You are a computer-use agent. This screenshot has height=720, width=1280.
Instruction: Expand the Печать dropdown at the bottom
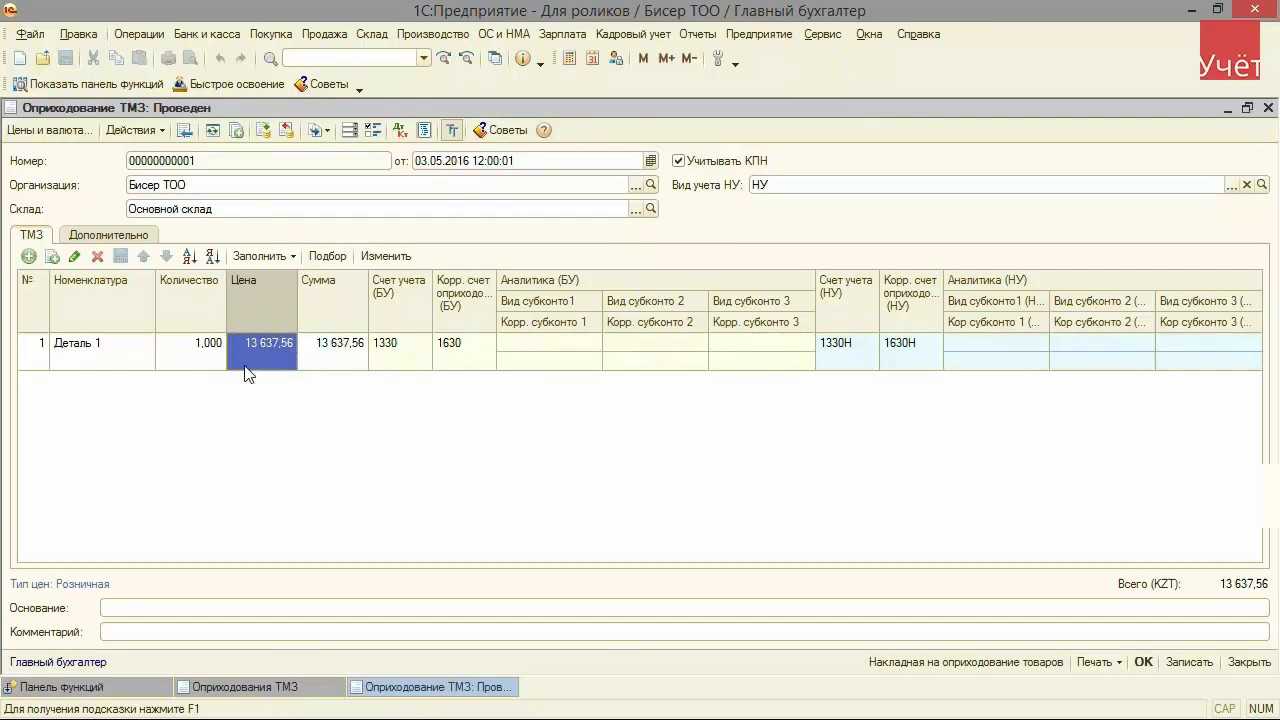click(1099, 662)
